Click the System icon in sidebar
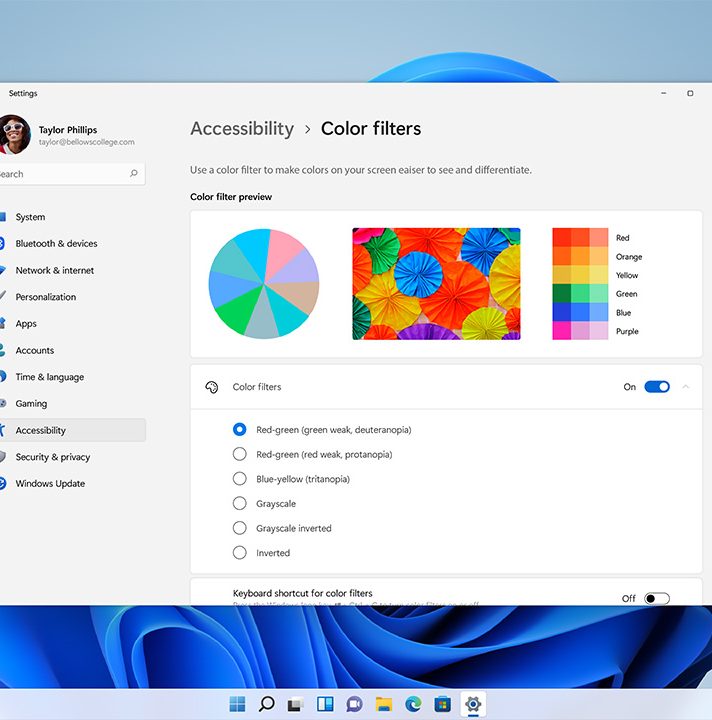 [3, 217]
